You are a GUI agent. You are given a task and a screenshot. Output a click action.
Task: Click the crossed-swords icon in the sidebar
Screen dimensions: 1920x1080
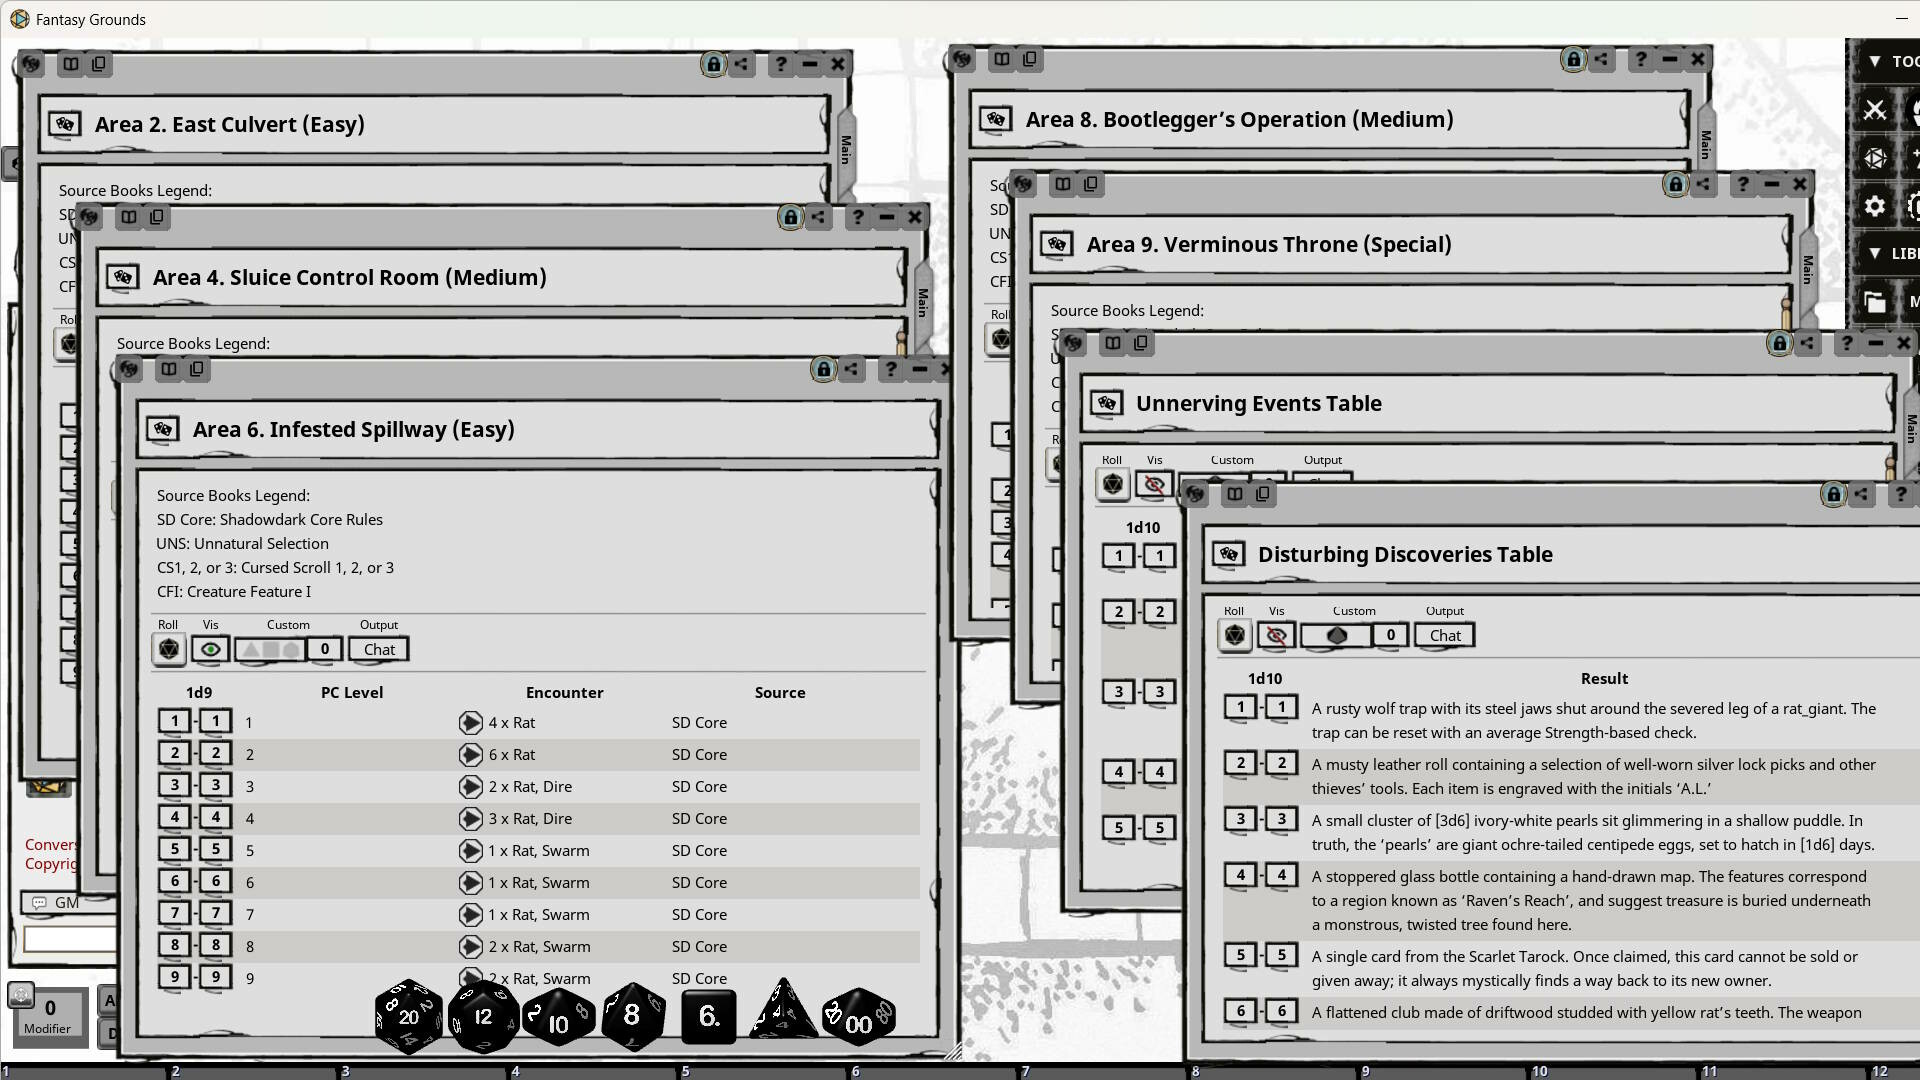pyautogui.click(x=1874, y=109)
